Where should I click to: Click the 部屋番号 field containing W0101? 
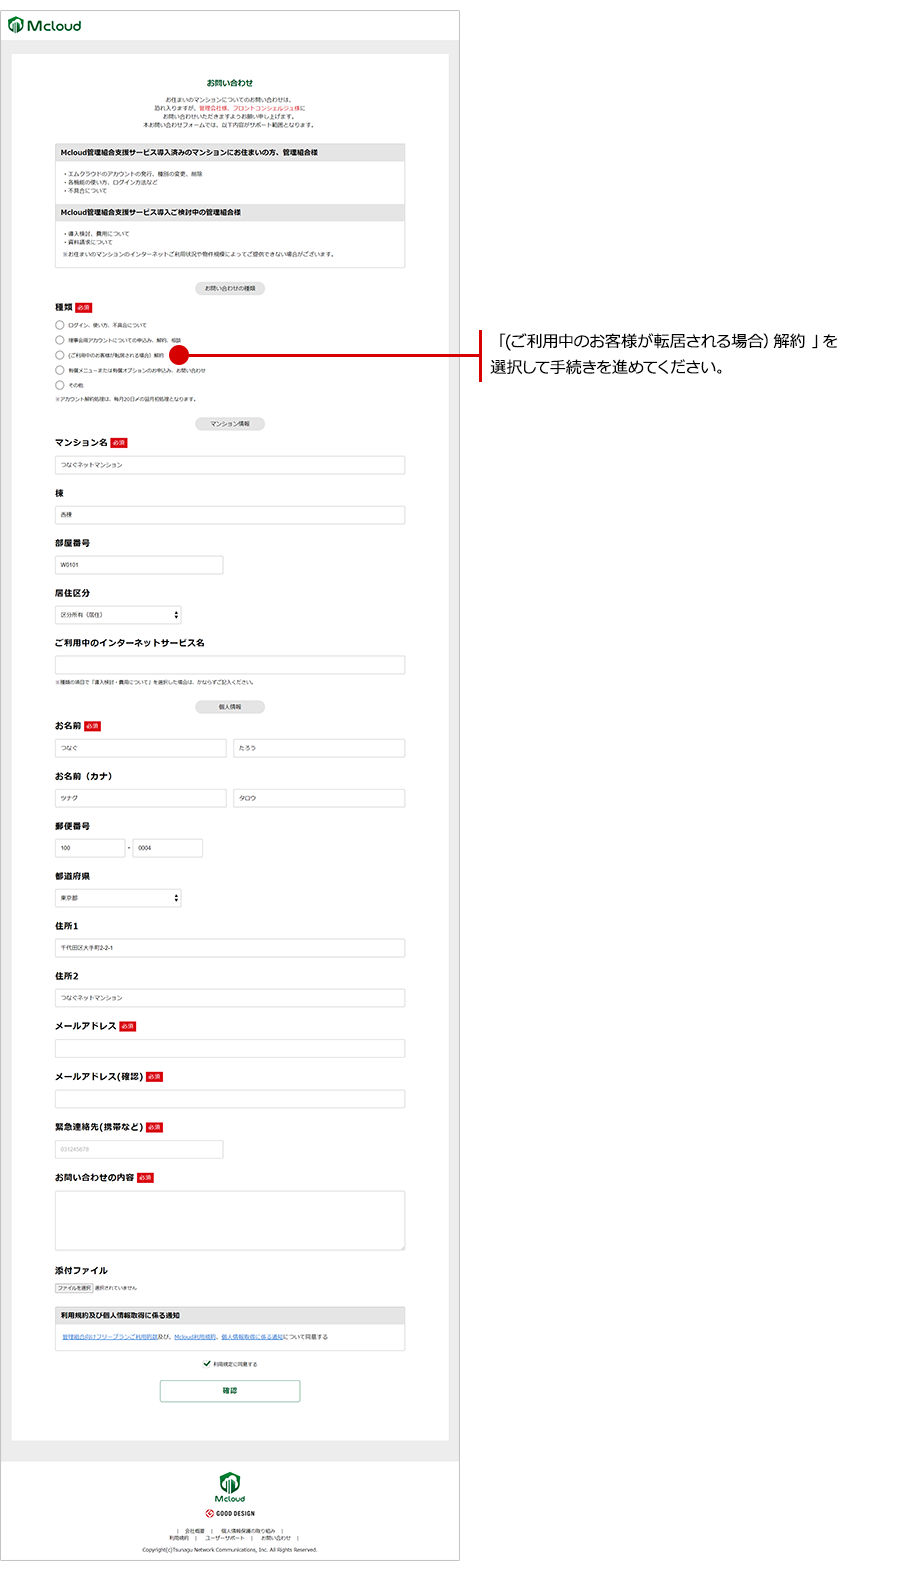[x=139, y=565]
